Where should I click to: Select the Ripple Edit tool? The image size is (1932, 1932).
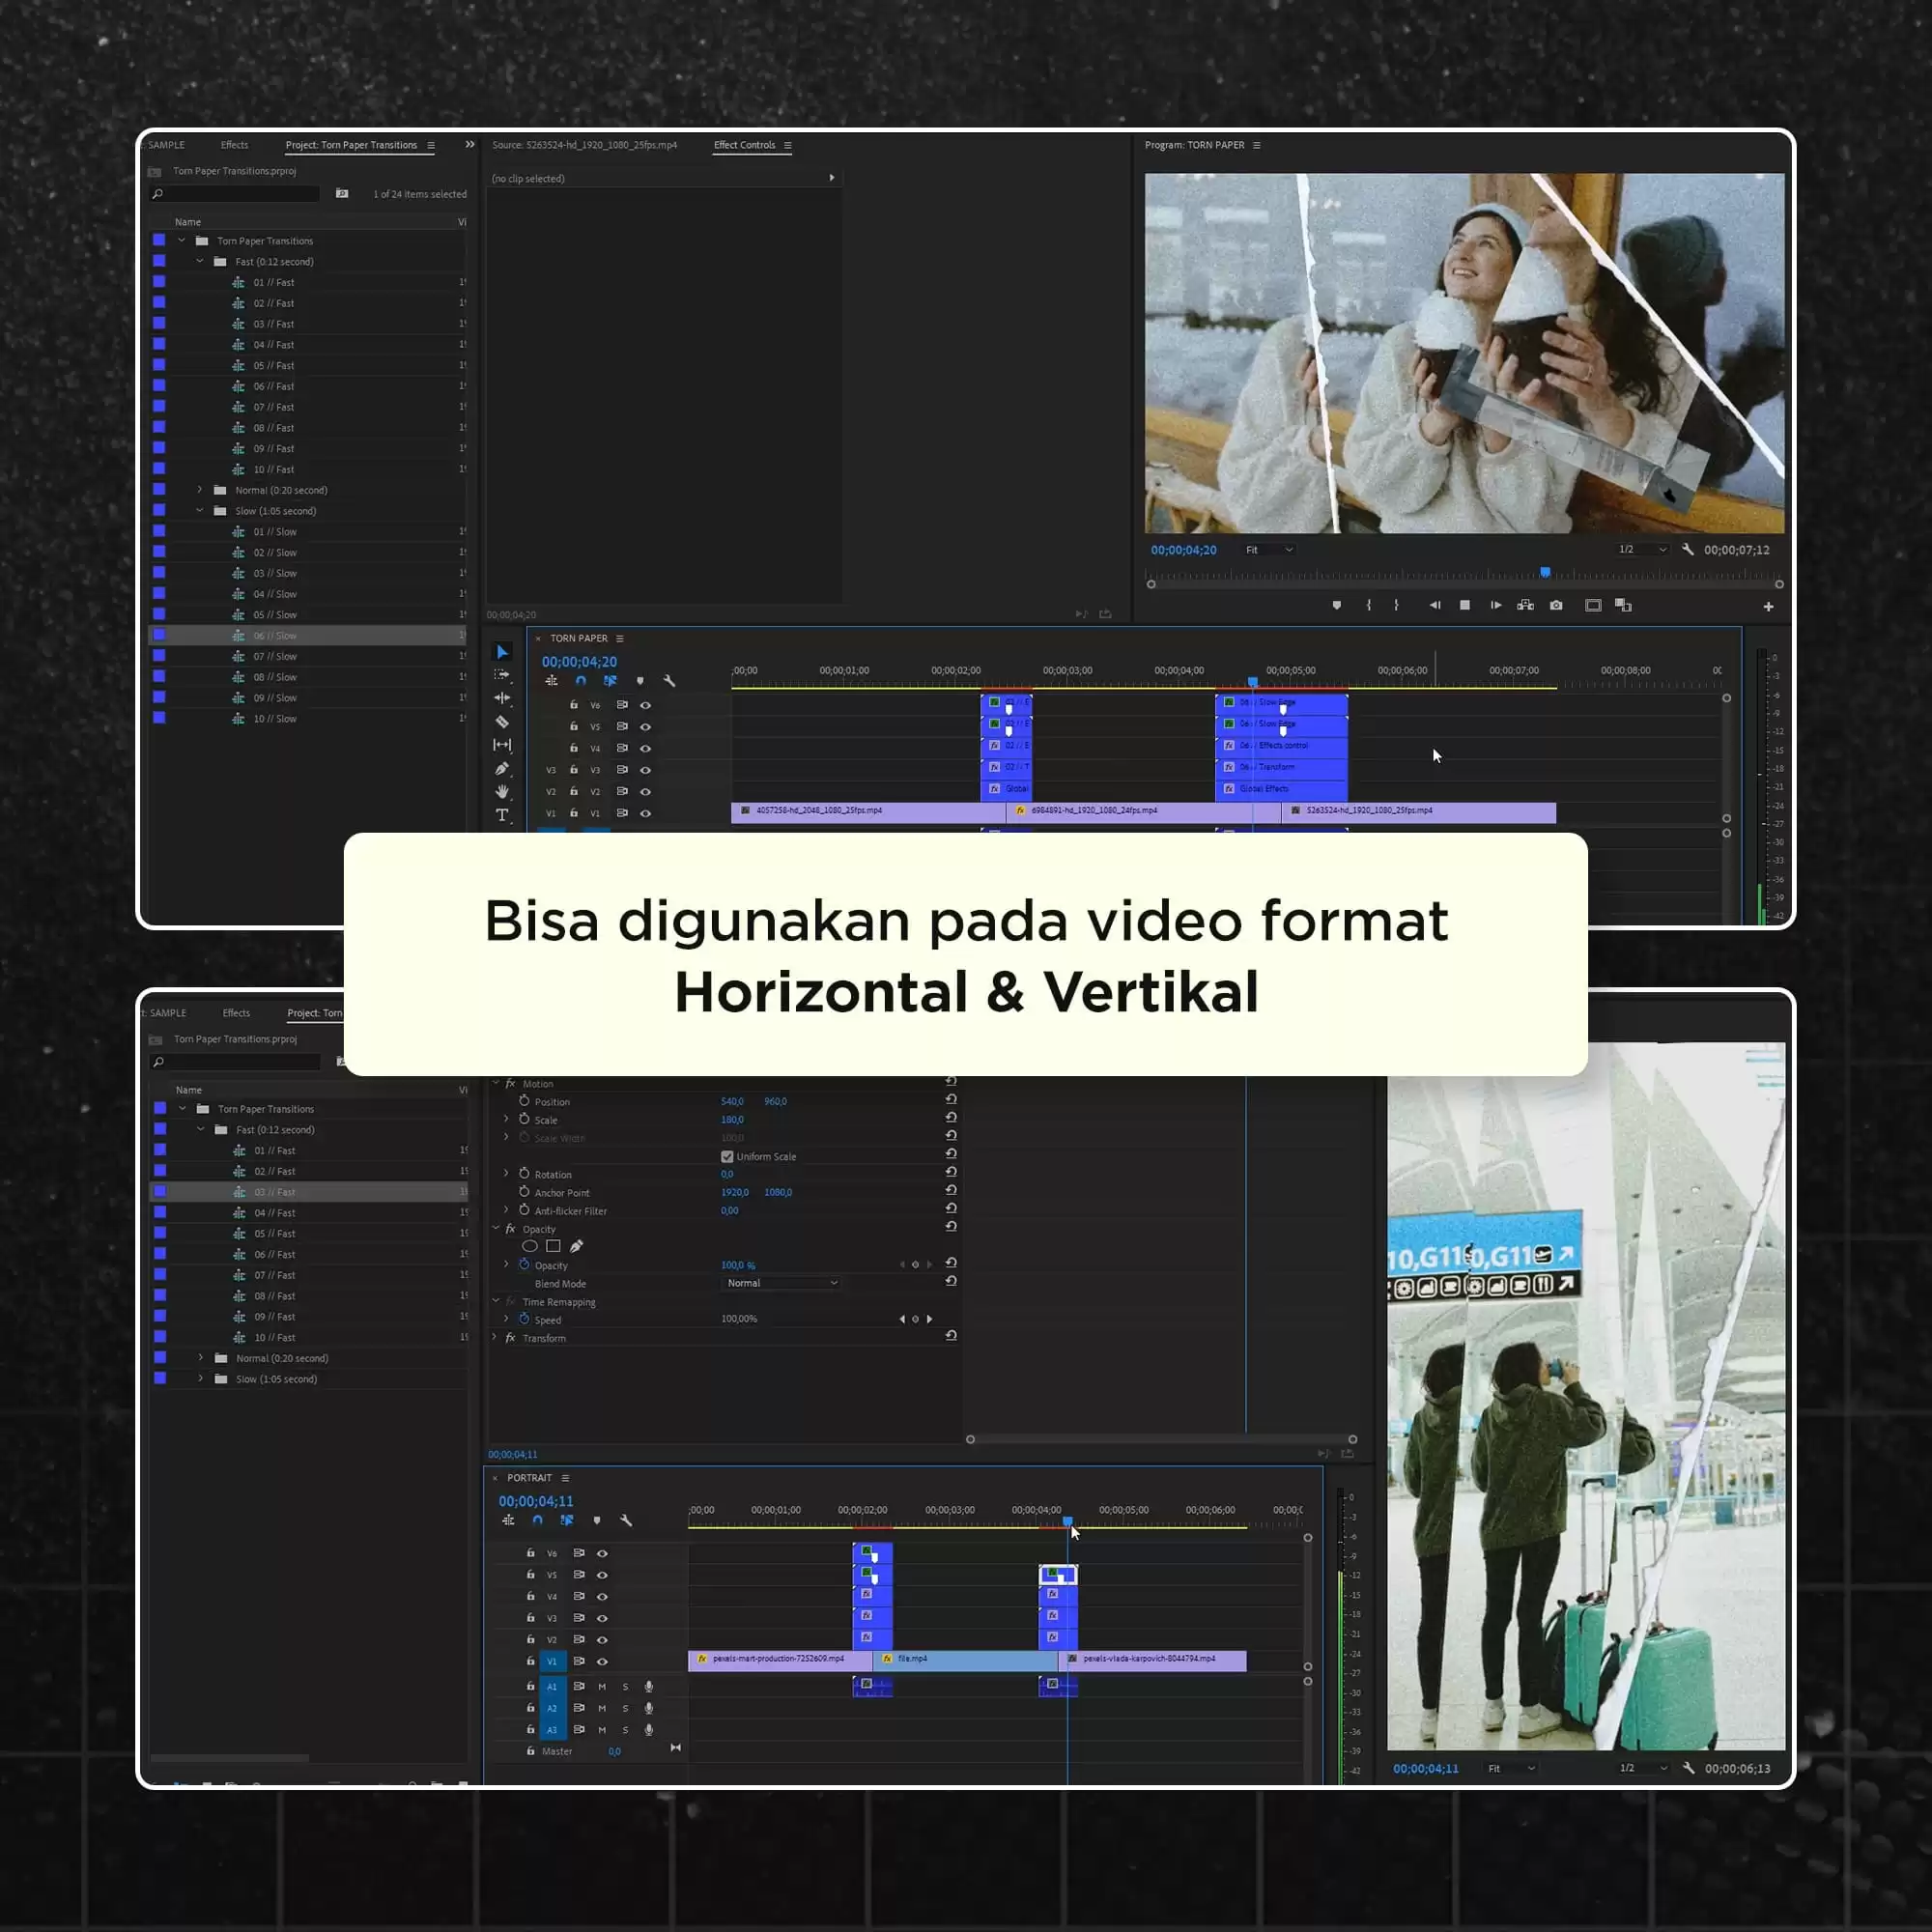tap(502, 698)
